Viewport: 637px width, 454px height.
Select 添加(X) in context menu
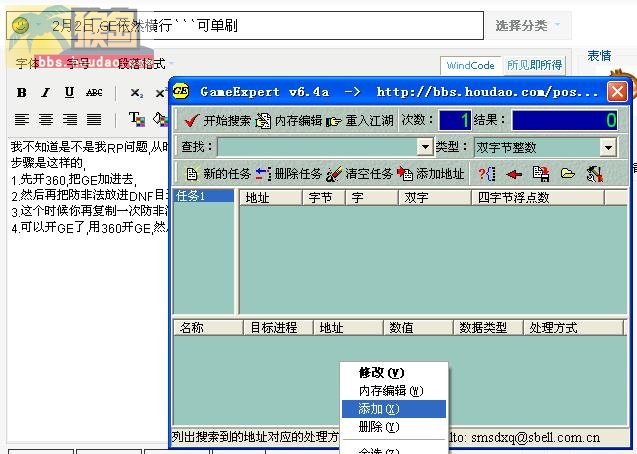[x=394, y=409]
